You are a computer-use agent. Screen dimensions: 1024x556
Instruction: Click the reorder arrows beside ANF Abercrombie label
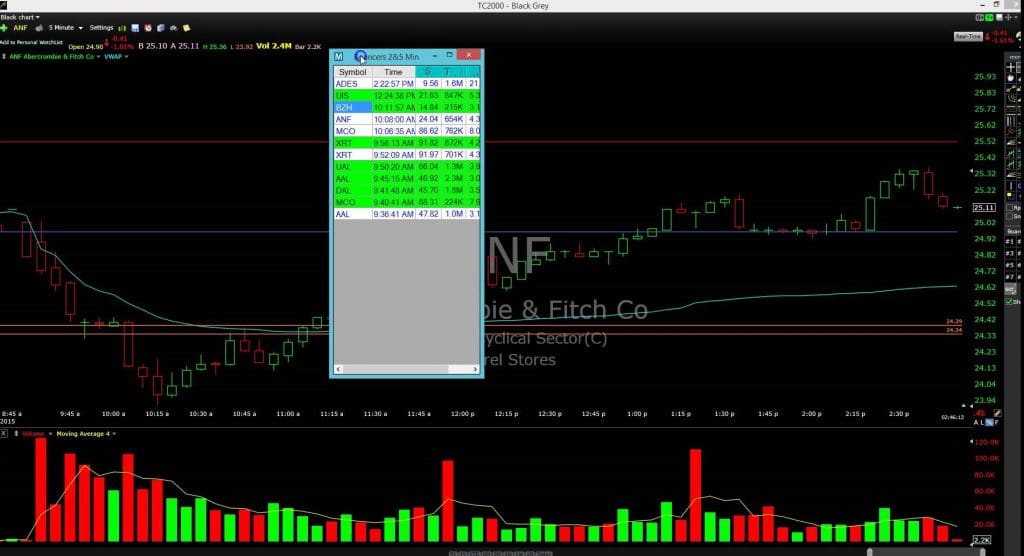[x=4, y=57]
